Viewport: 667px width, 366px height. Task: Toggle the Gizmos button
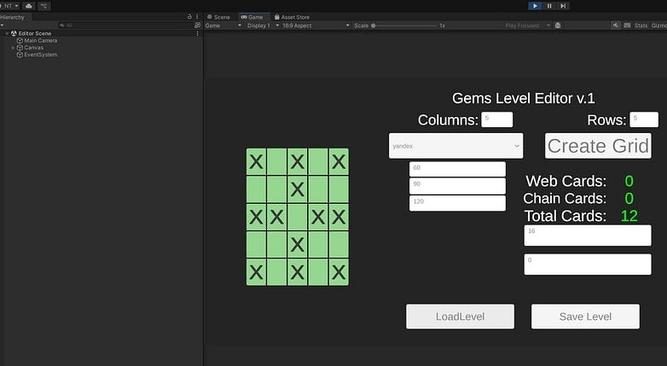pyautogui.click(x=659, y=26)
